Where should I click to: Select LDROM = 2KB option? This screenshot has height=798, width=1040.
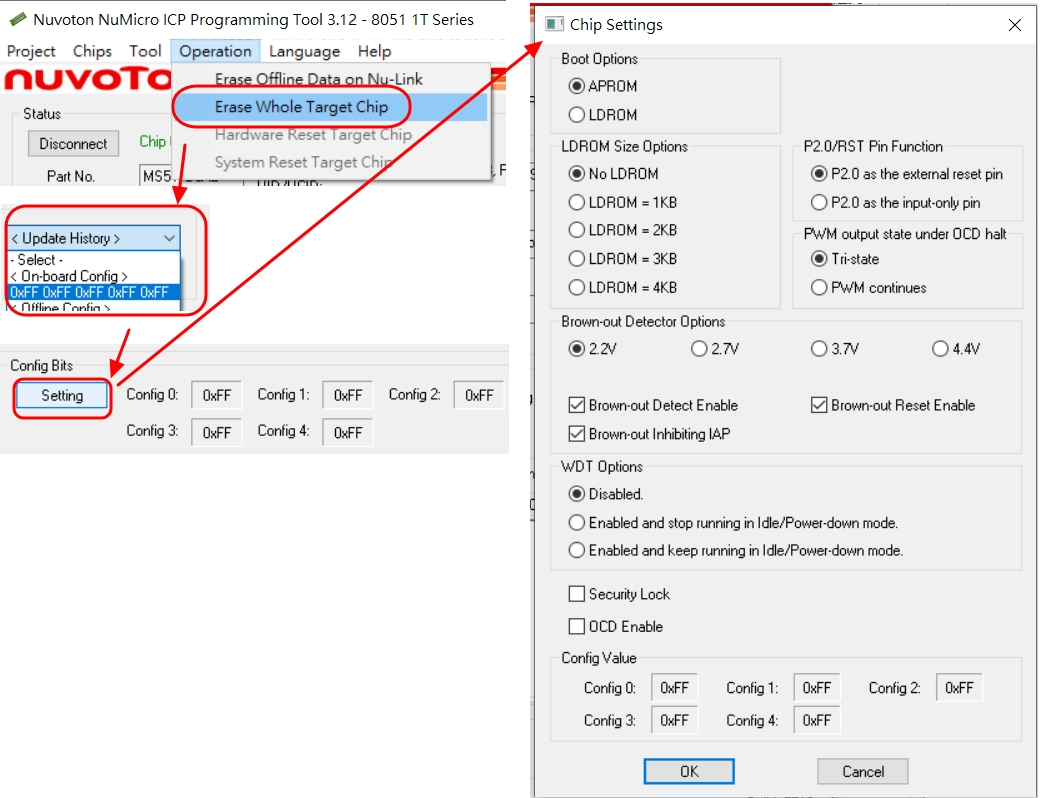623,230
